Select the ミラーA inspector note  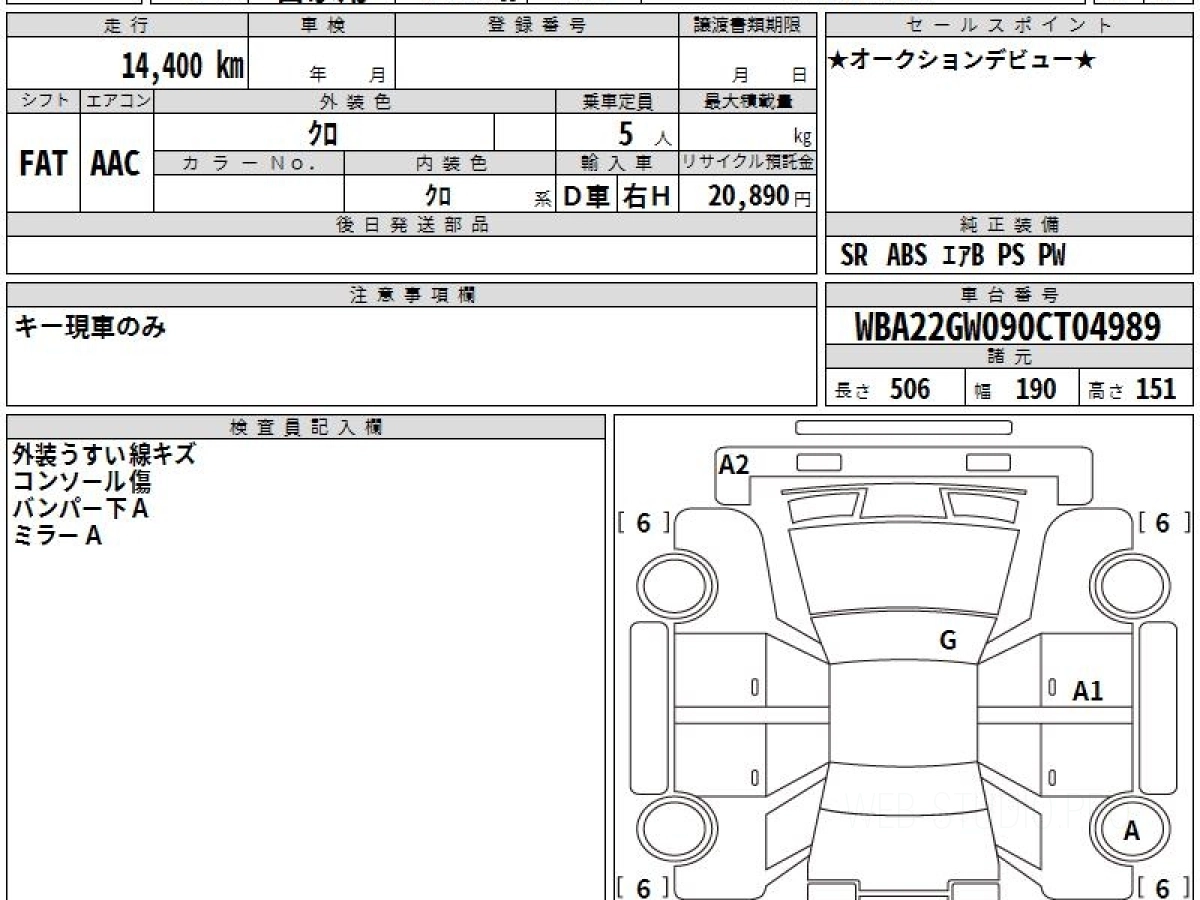click(x=57, y=536)
